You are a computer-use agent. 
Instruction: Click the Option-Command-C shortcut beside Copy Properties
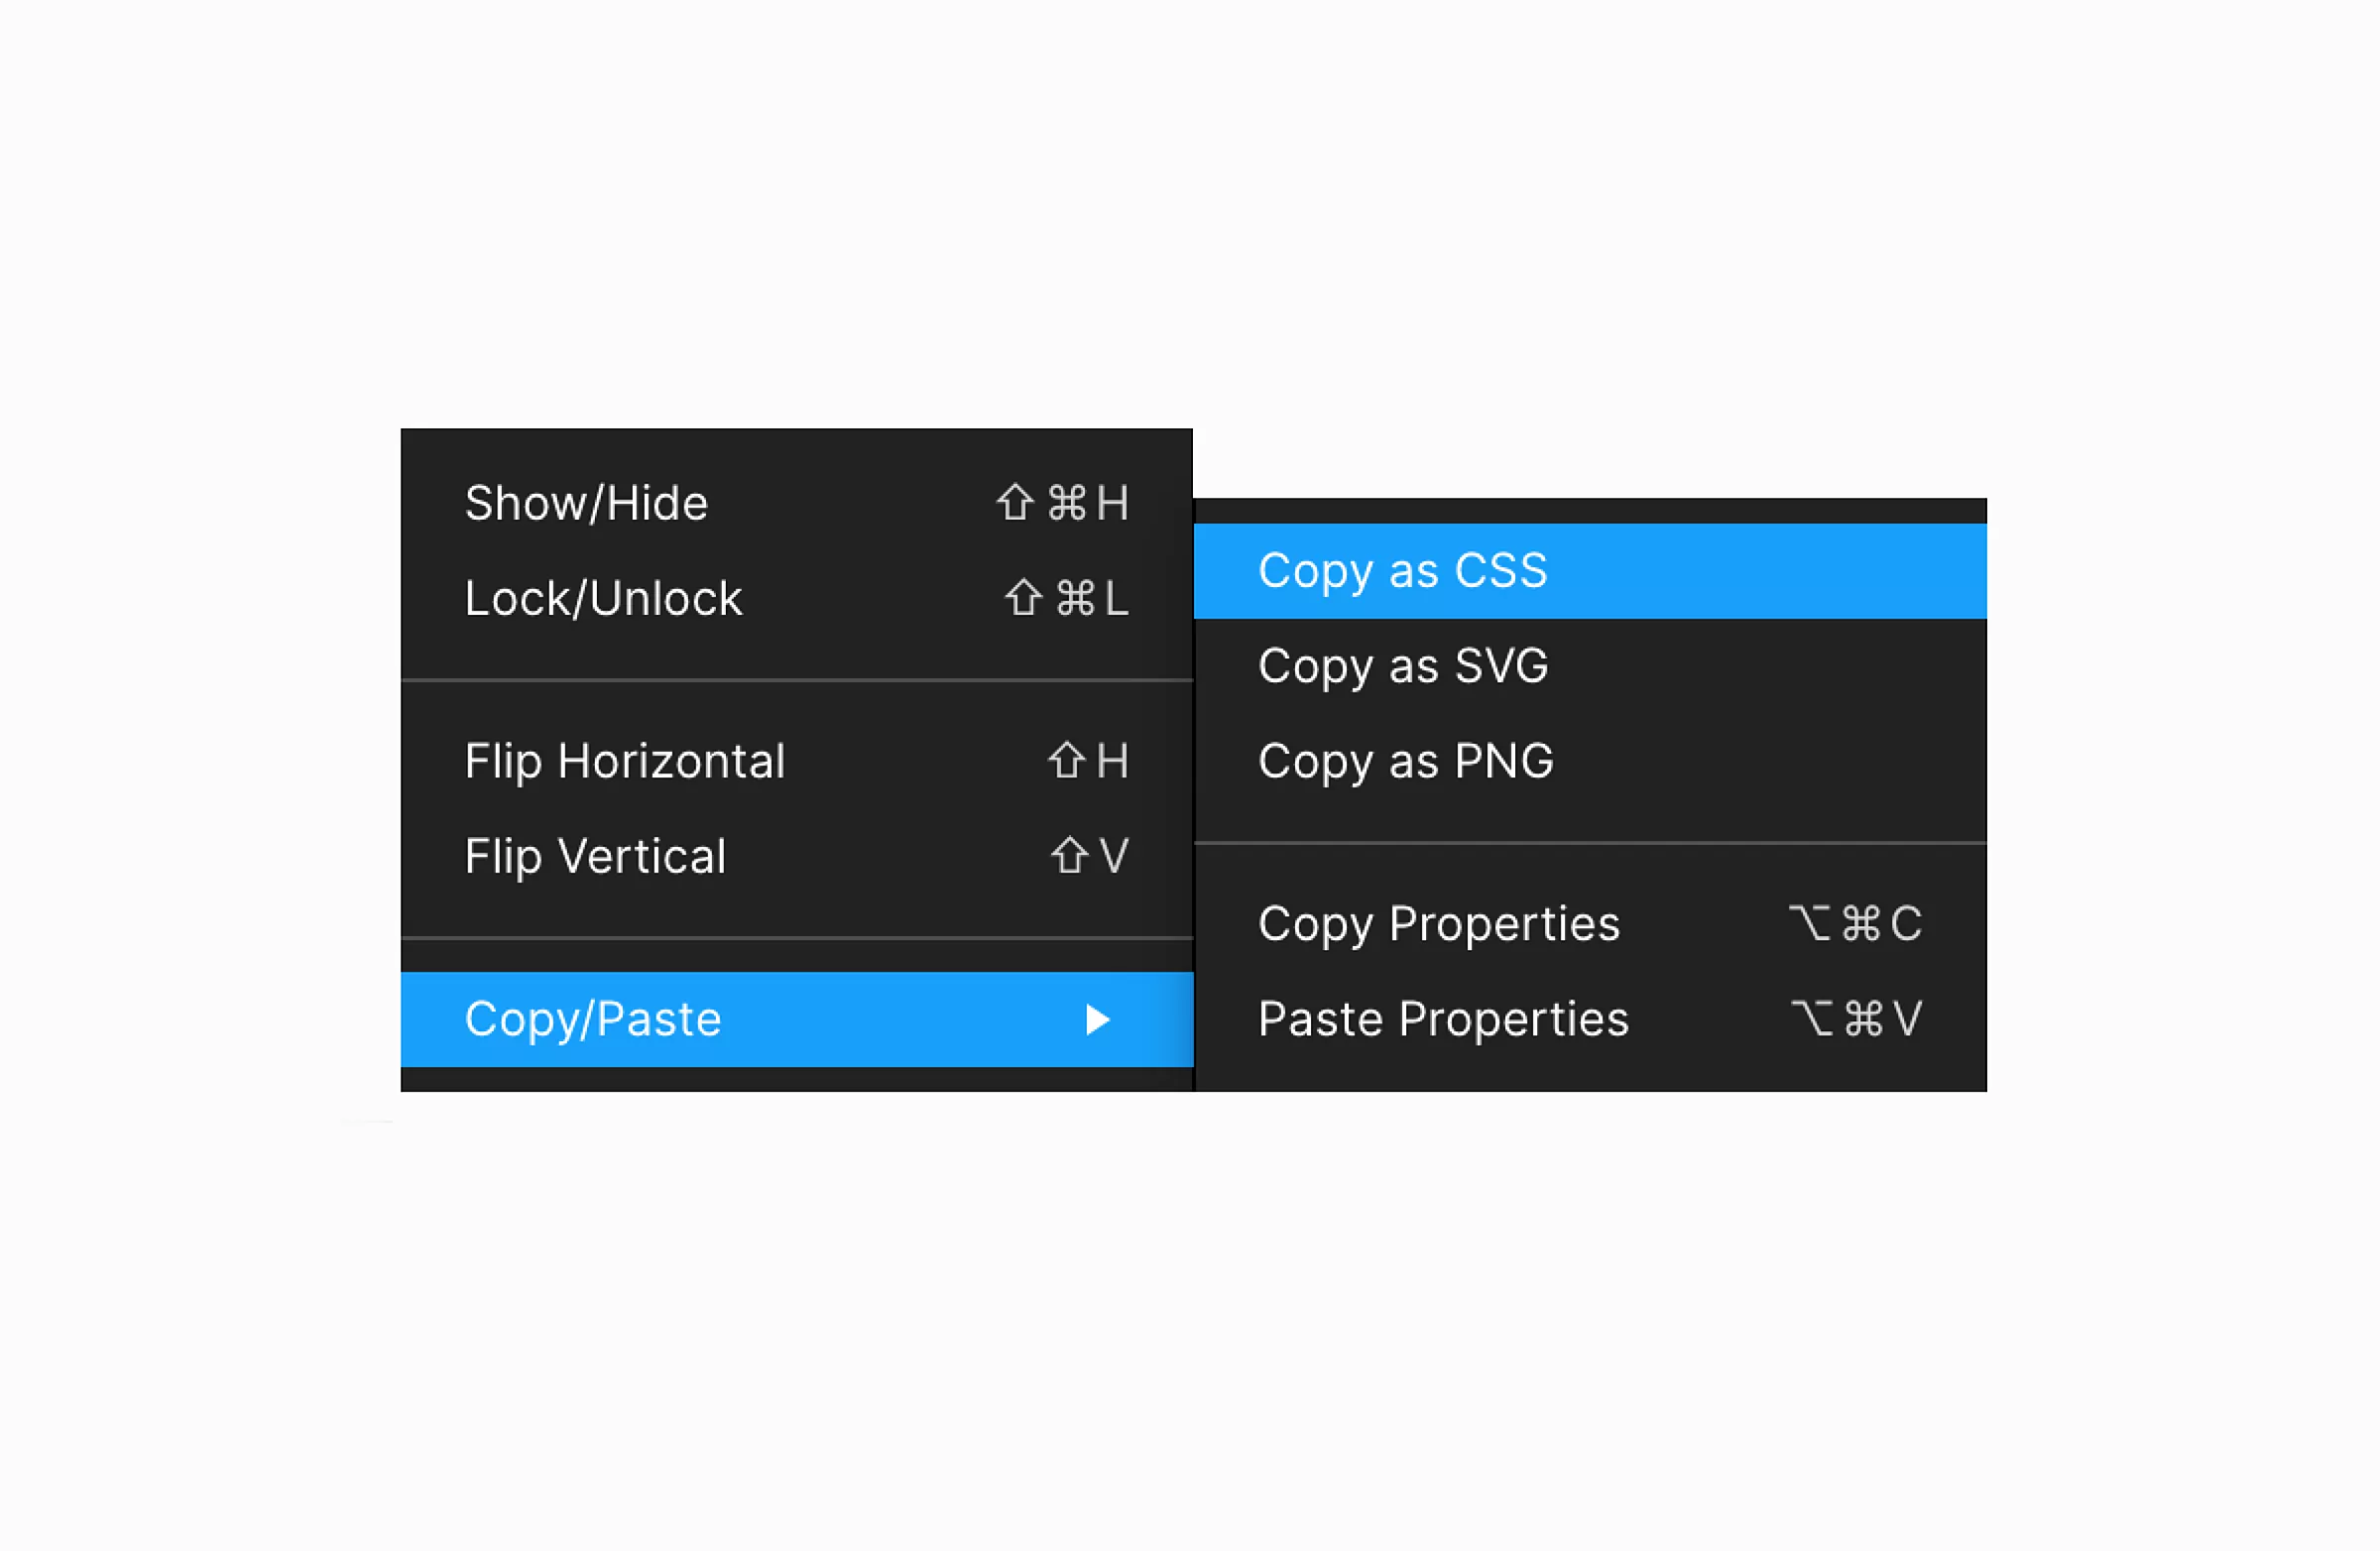(1855, 924)
